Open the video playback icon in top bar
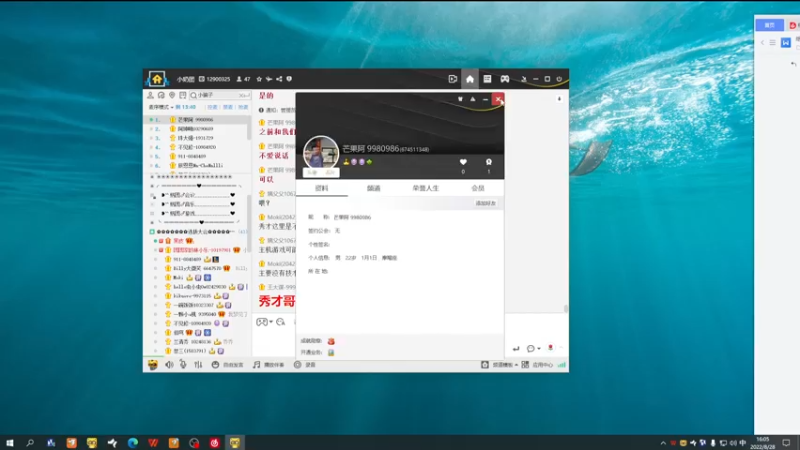800x450 pixels. coord(453,79)
